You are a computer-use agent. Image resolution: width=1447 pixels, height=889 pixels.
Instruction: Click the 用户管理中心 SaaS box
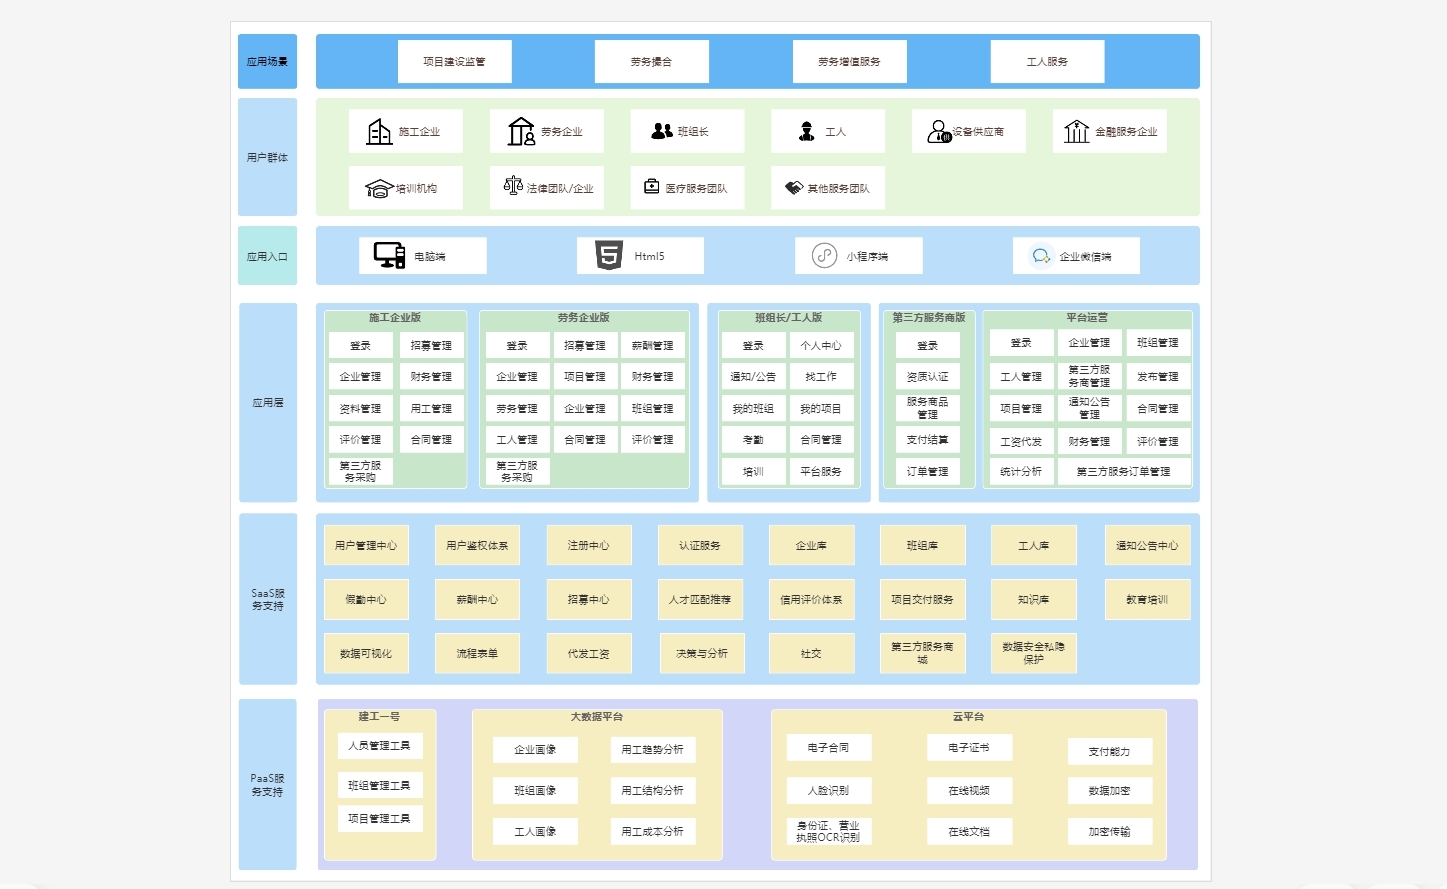pos(366,545)
